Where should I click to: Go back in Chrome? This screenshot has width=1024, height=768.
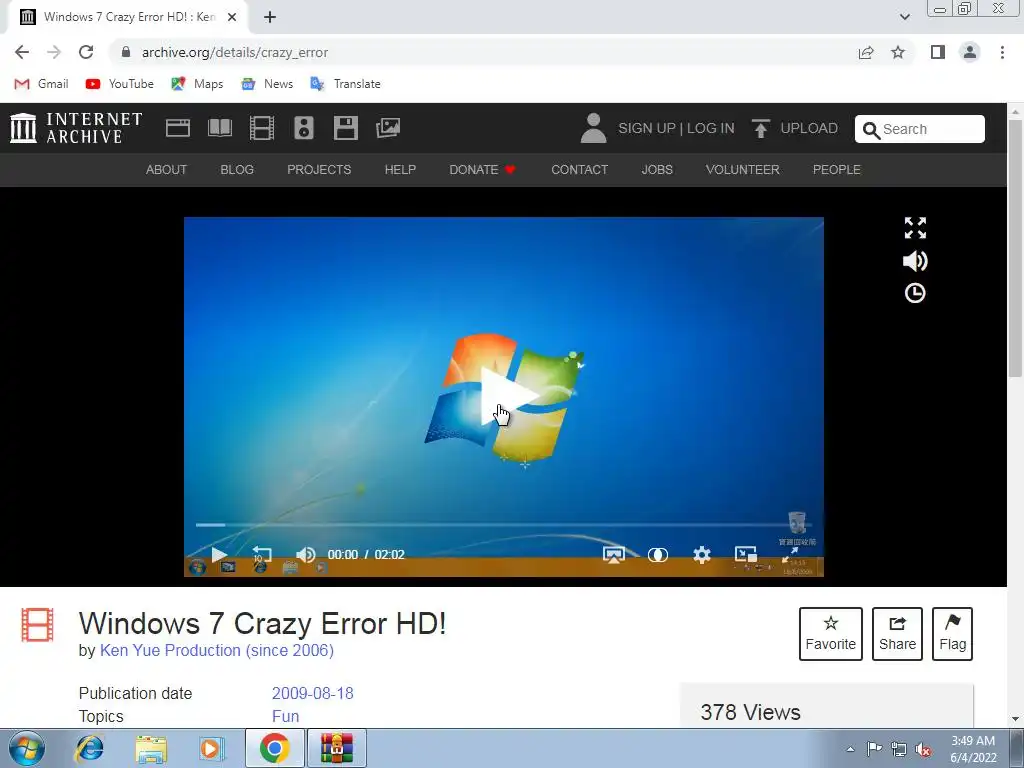(x=22, y=52)
